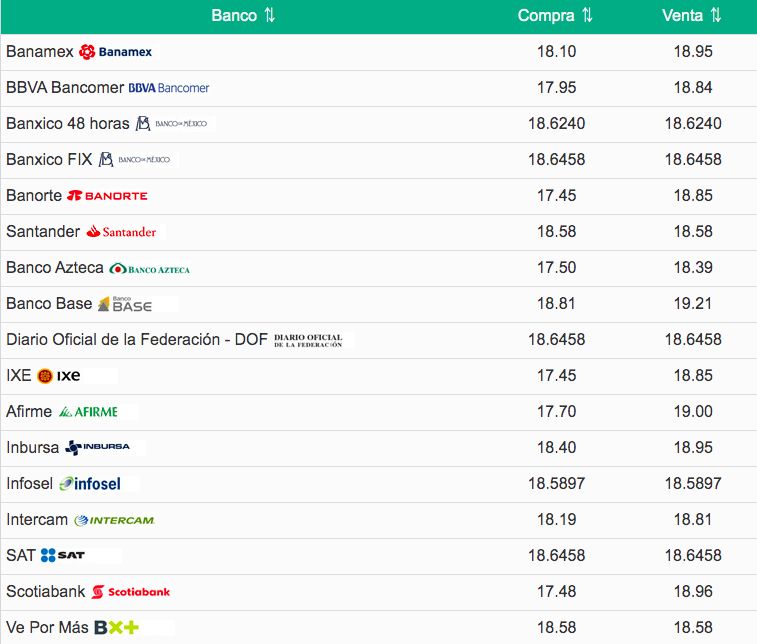Click the Venta column header label
Viewport: 757px width, 644px height.
(682, 15)
